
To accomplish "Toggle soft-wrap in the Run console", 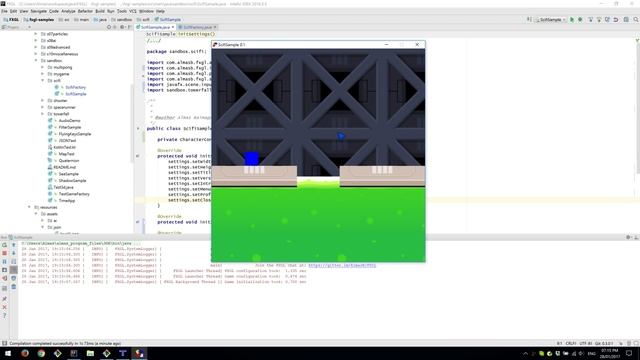I will coord(13,262).
